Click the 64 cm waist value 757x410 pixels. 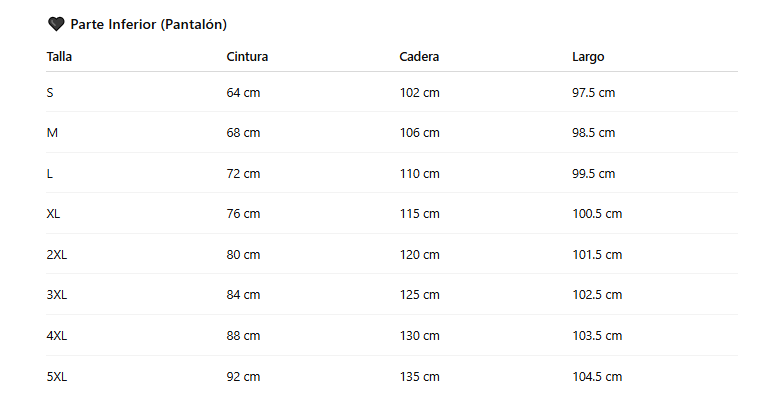(243, 93)
